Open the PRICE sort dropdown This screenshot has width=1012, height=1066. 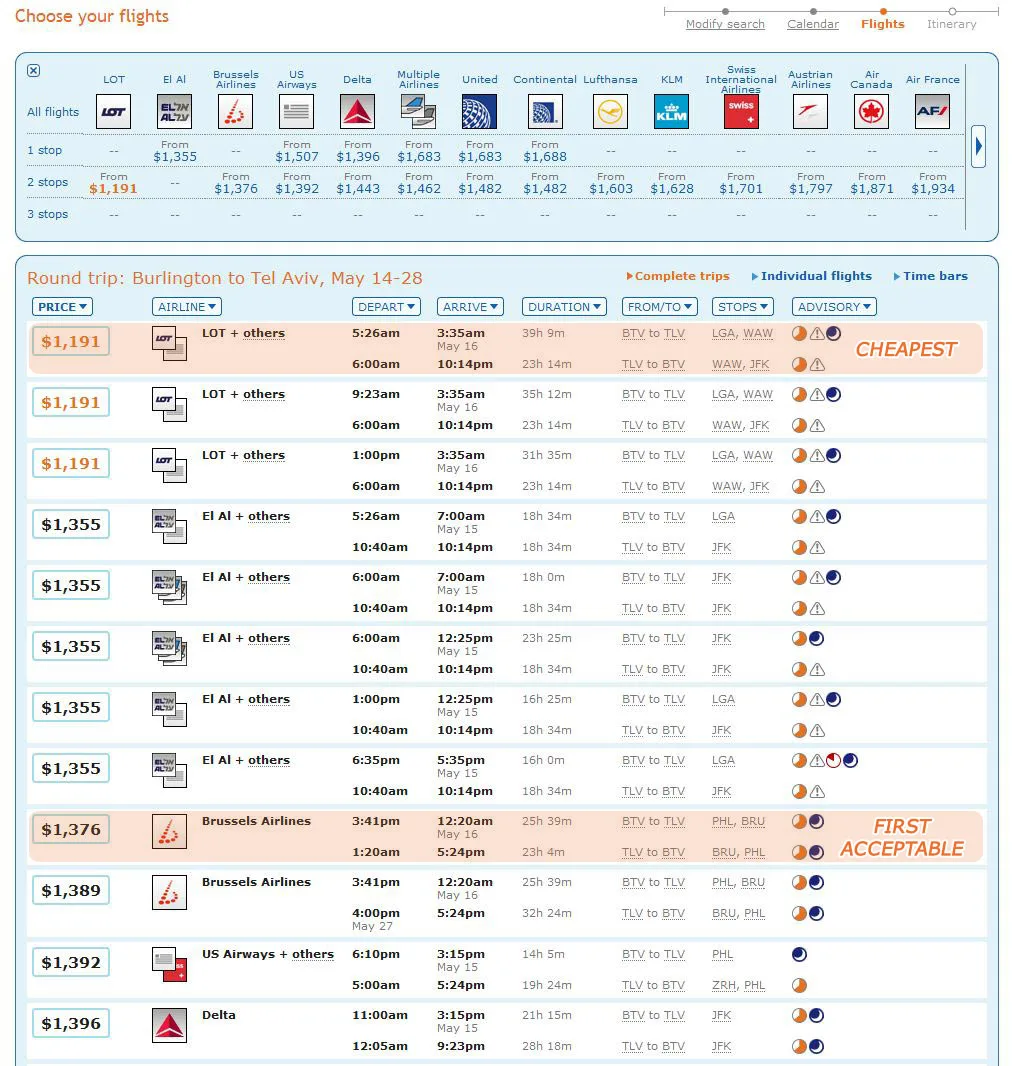pos(62,307)
